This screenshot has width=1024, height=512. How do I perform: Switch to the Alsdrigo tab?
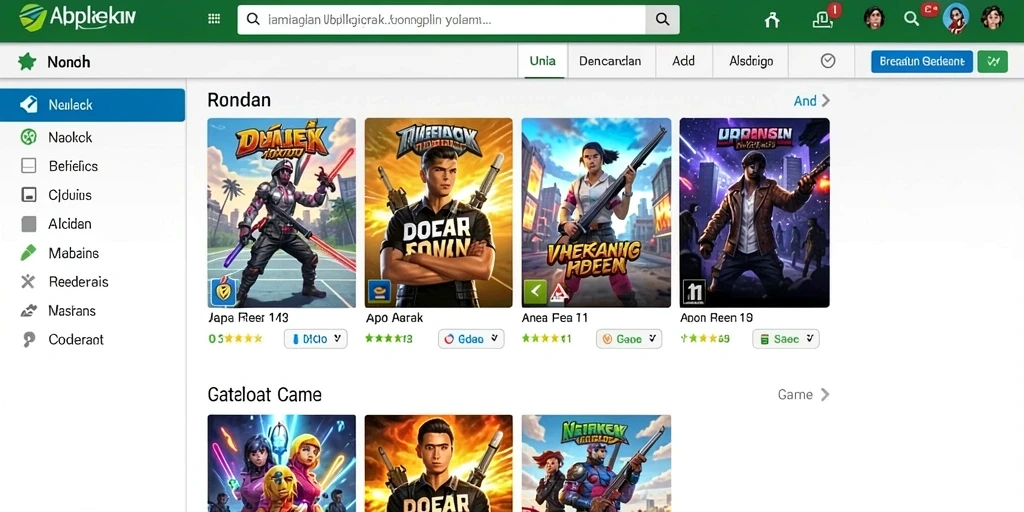click(751, 61)
